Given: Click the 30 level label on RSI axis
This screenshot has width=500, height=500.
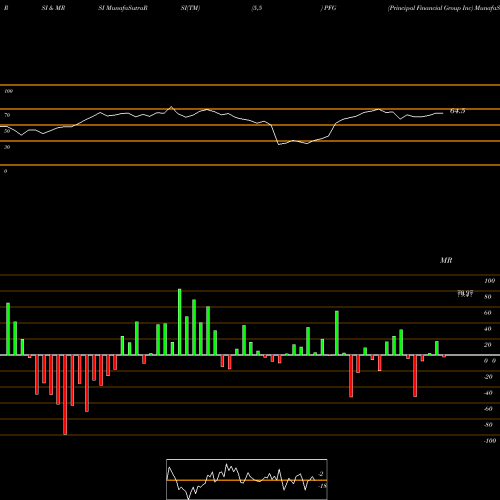Looking at the screenshot, I should 7,147.
